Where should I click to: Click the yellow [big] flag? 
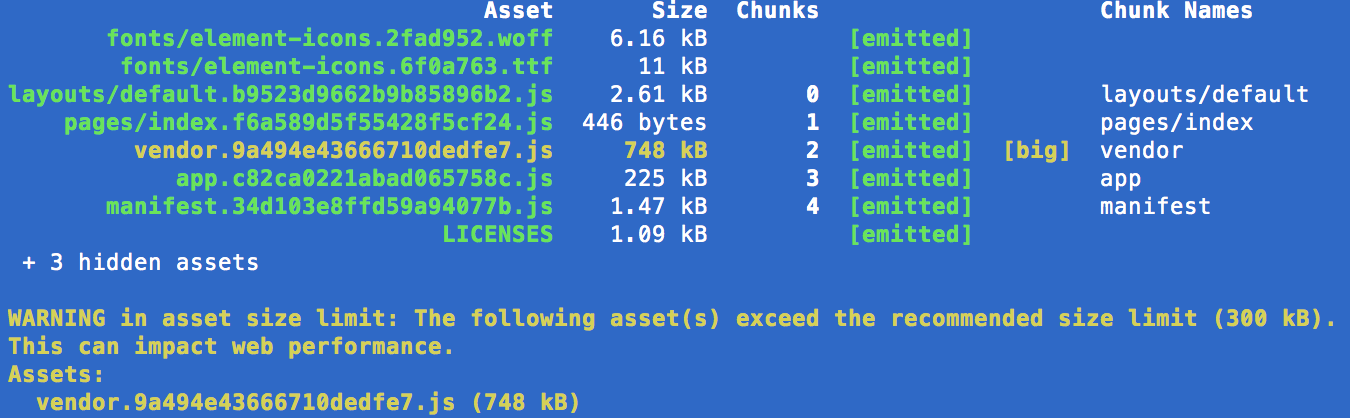coord(1037,151)
